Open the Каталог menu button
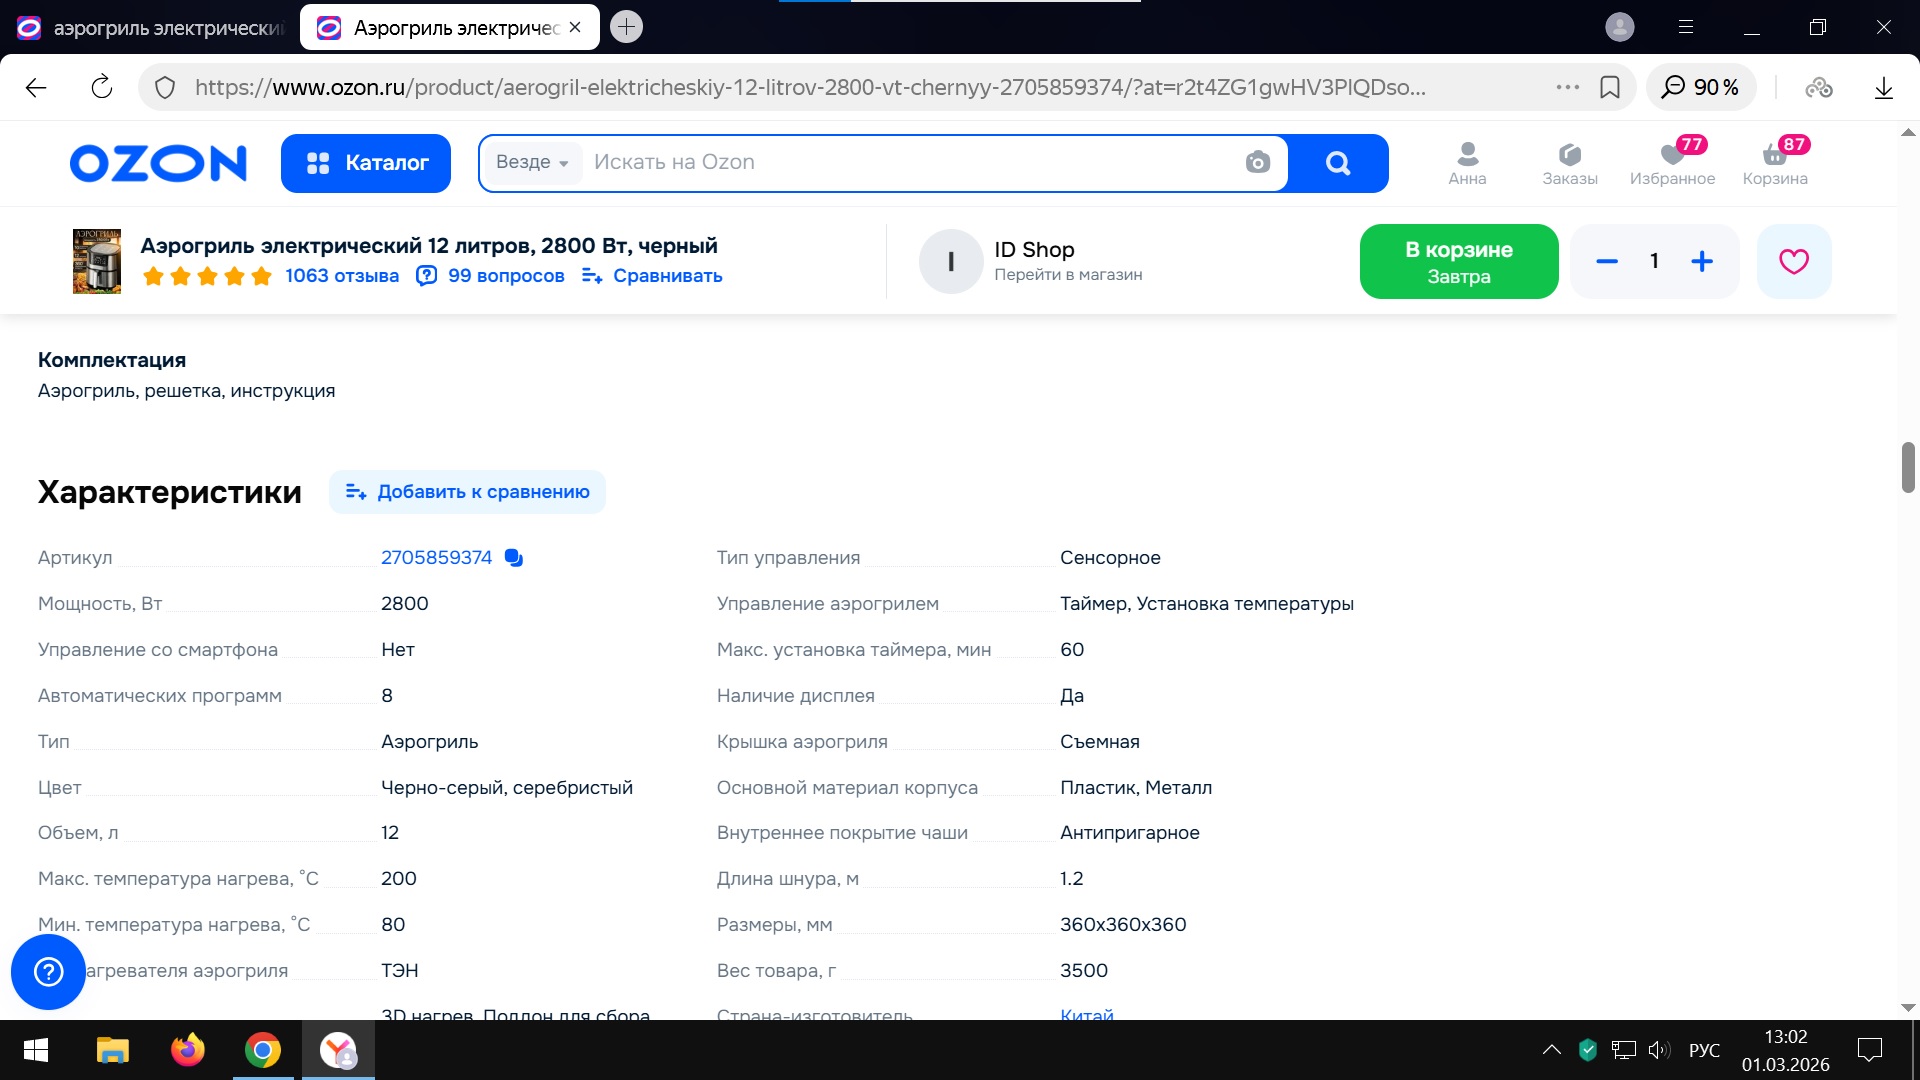The width and height of the screenshot is (1920, 1080). [366, 163]
